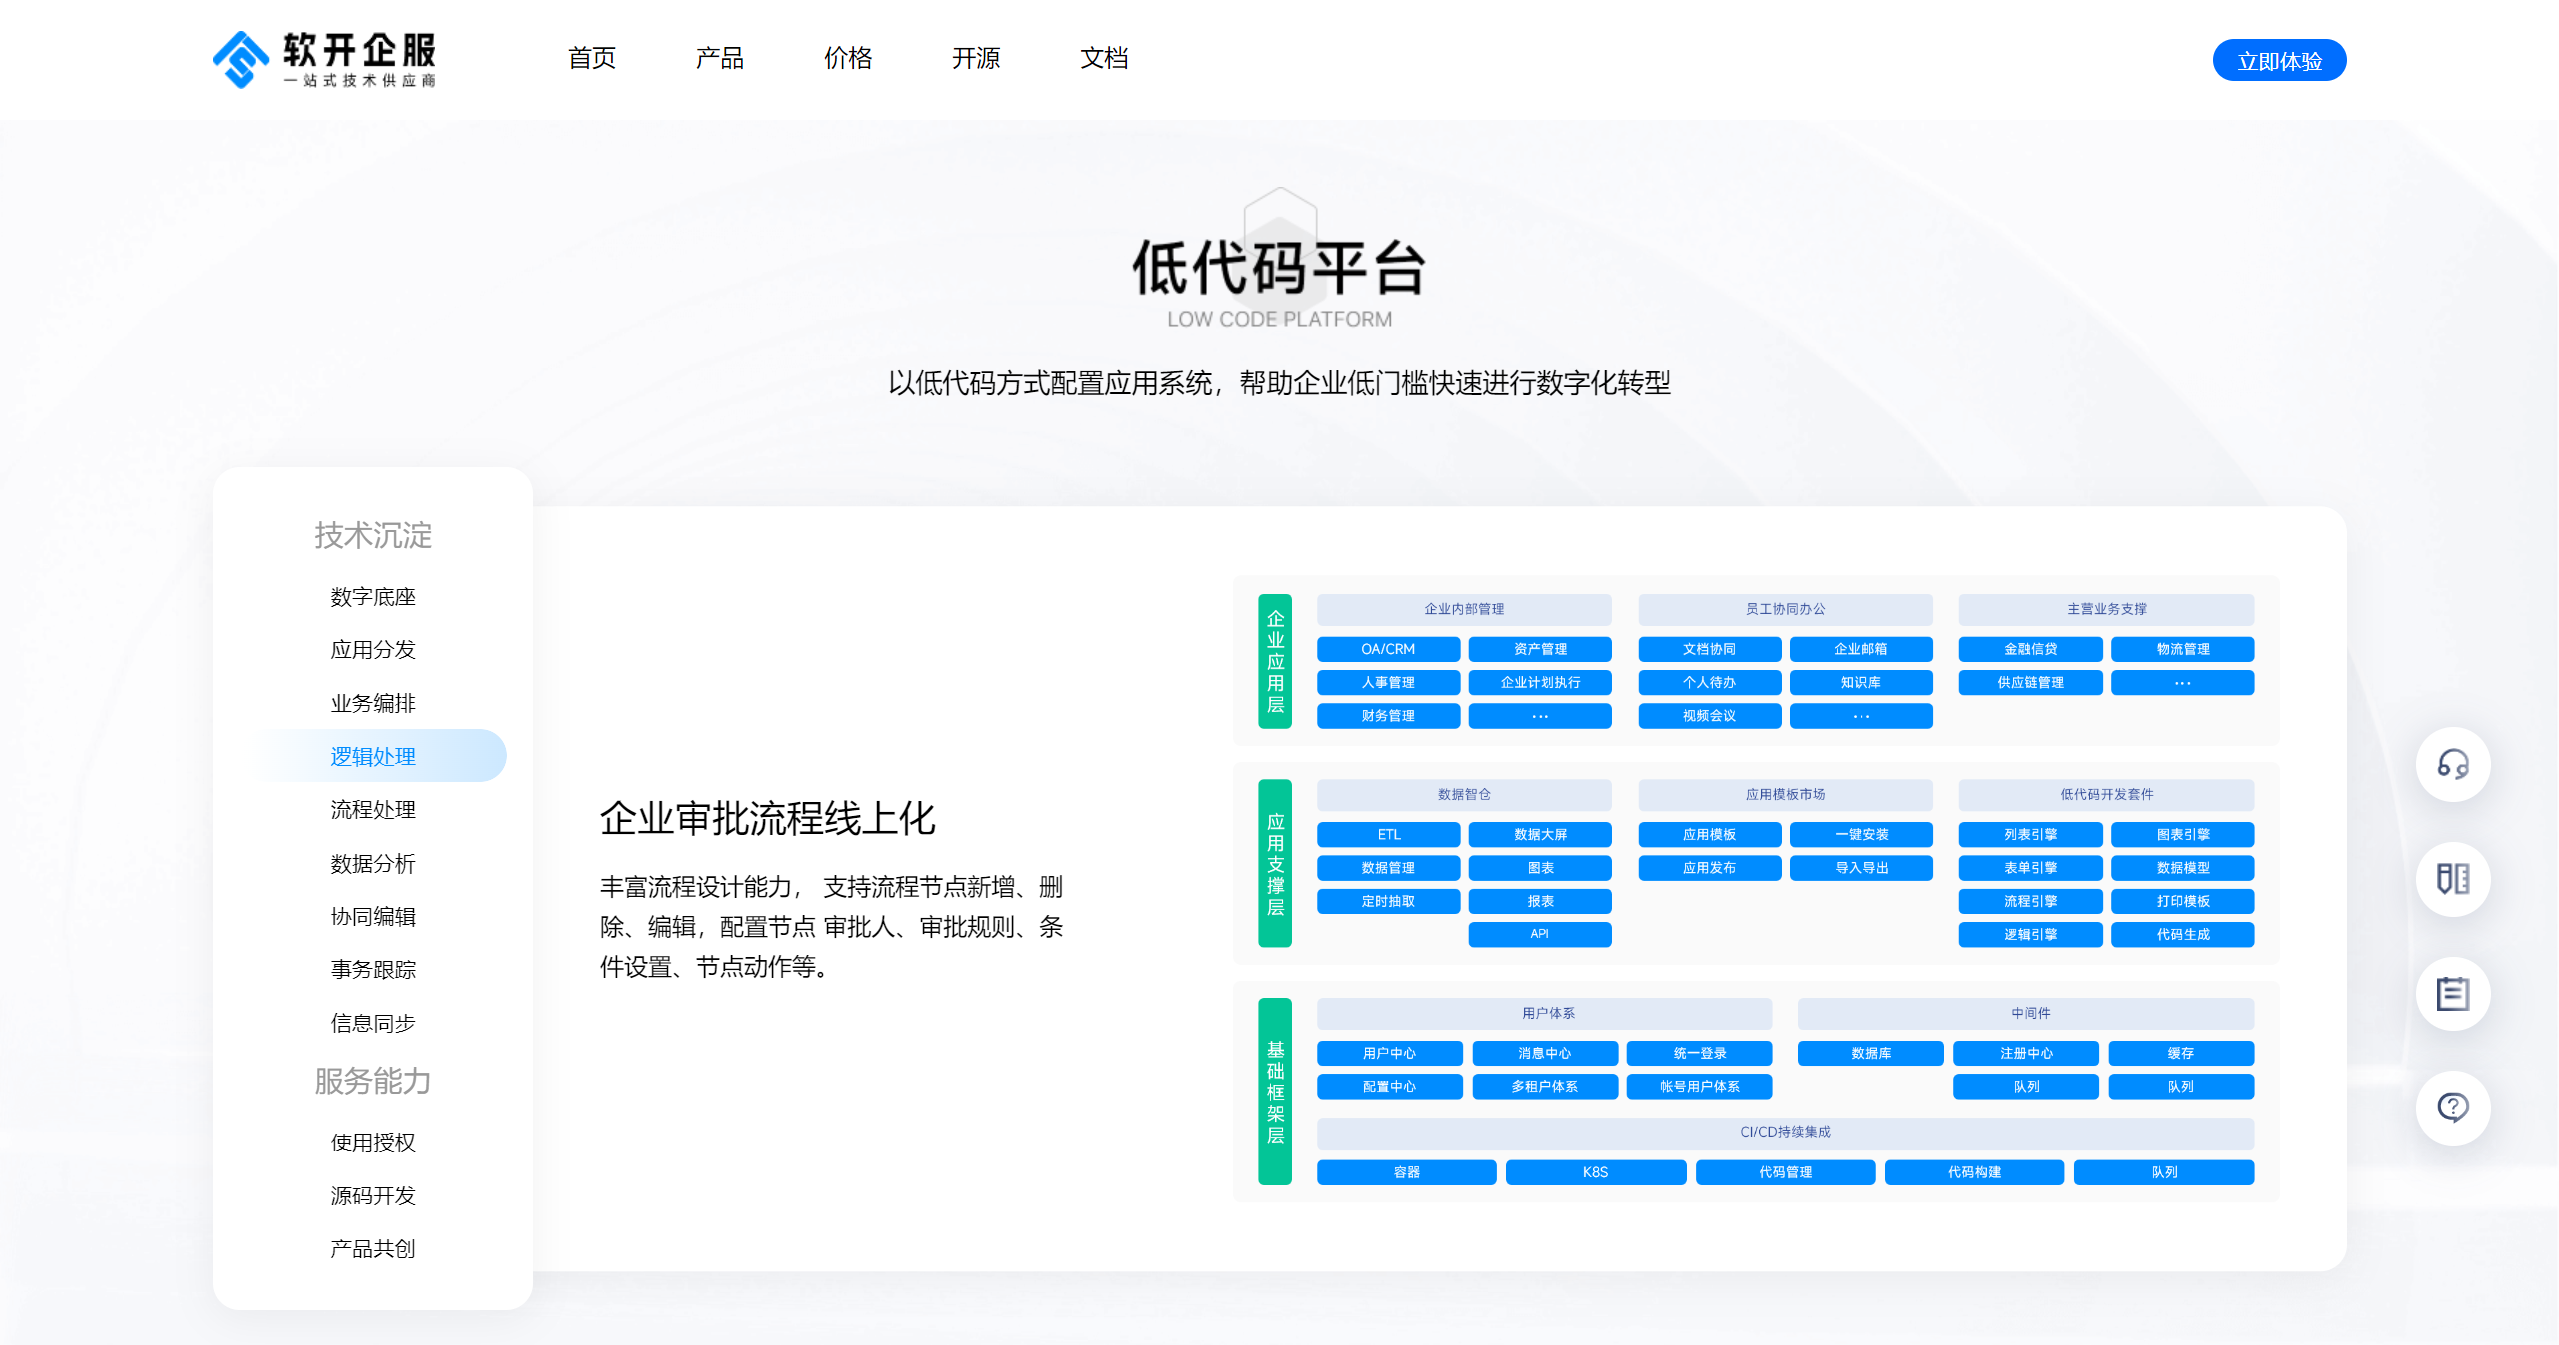Click the architecture diagram image

coord(1755,888)
